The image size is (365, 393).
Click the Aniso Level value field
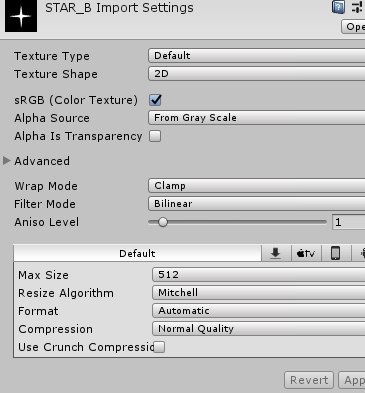[x=348, y=222]
